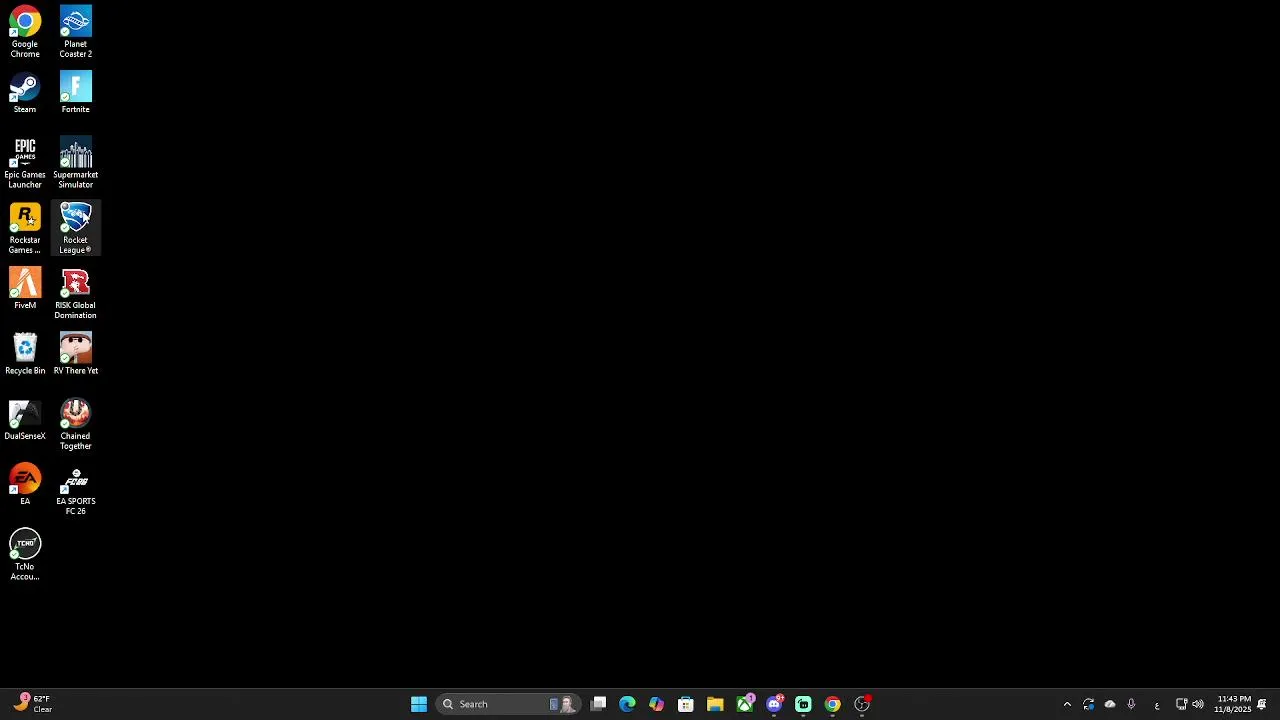Click the Rockstar Games Launcher icon

[x=25, y=228]
